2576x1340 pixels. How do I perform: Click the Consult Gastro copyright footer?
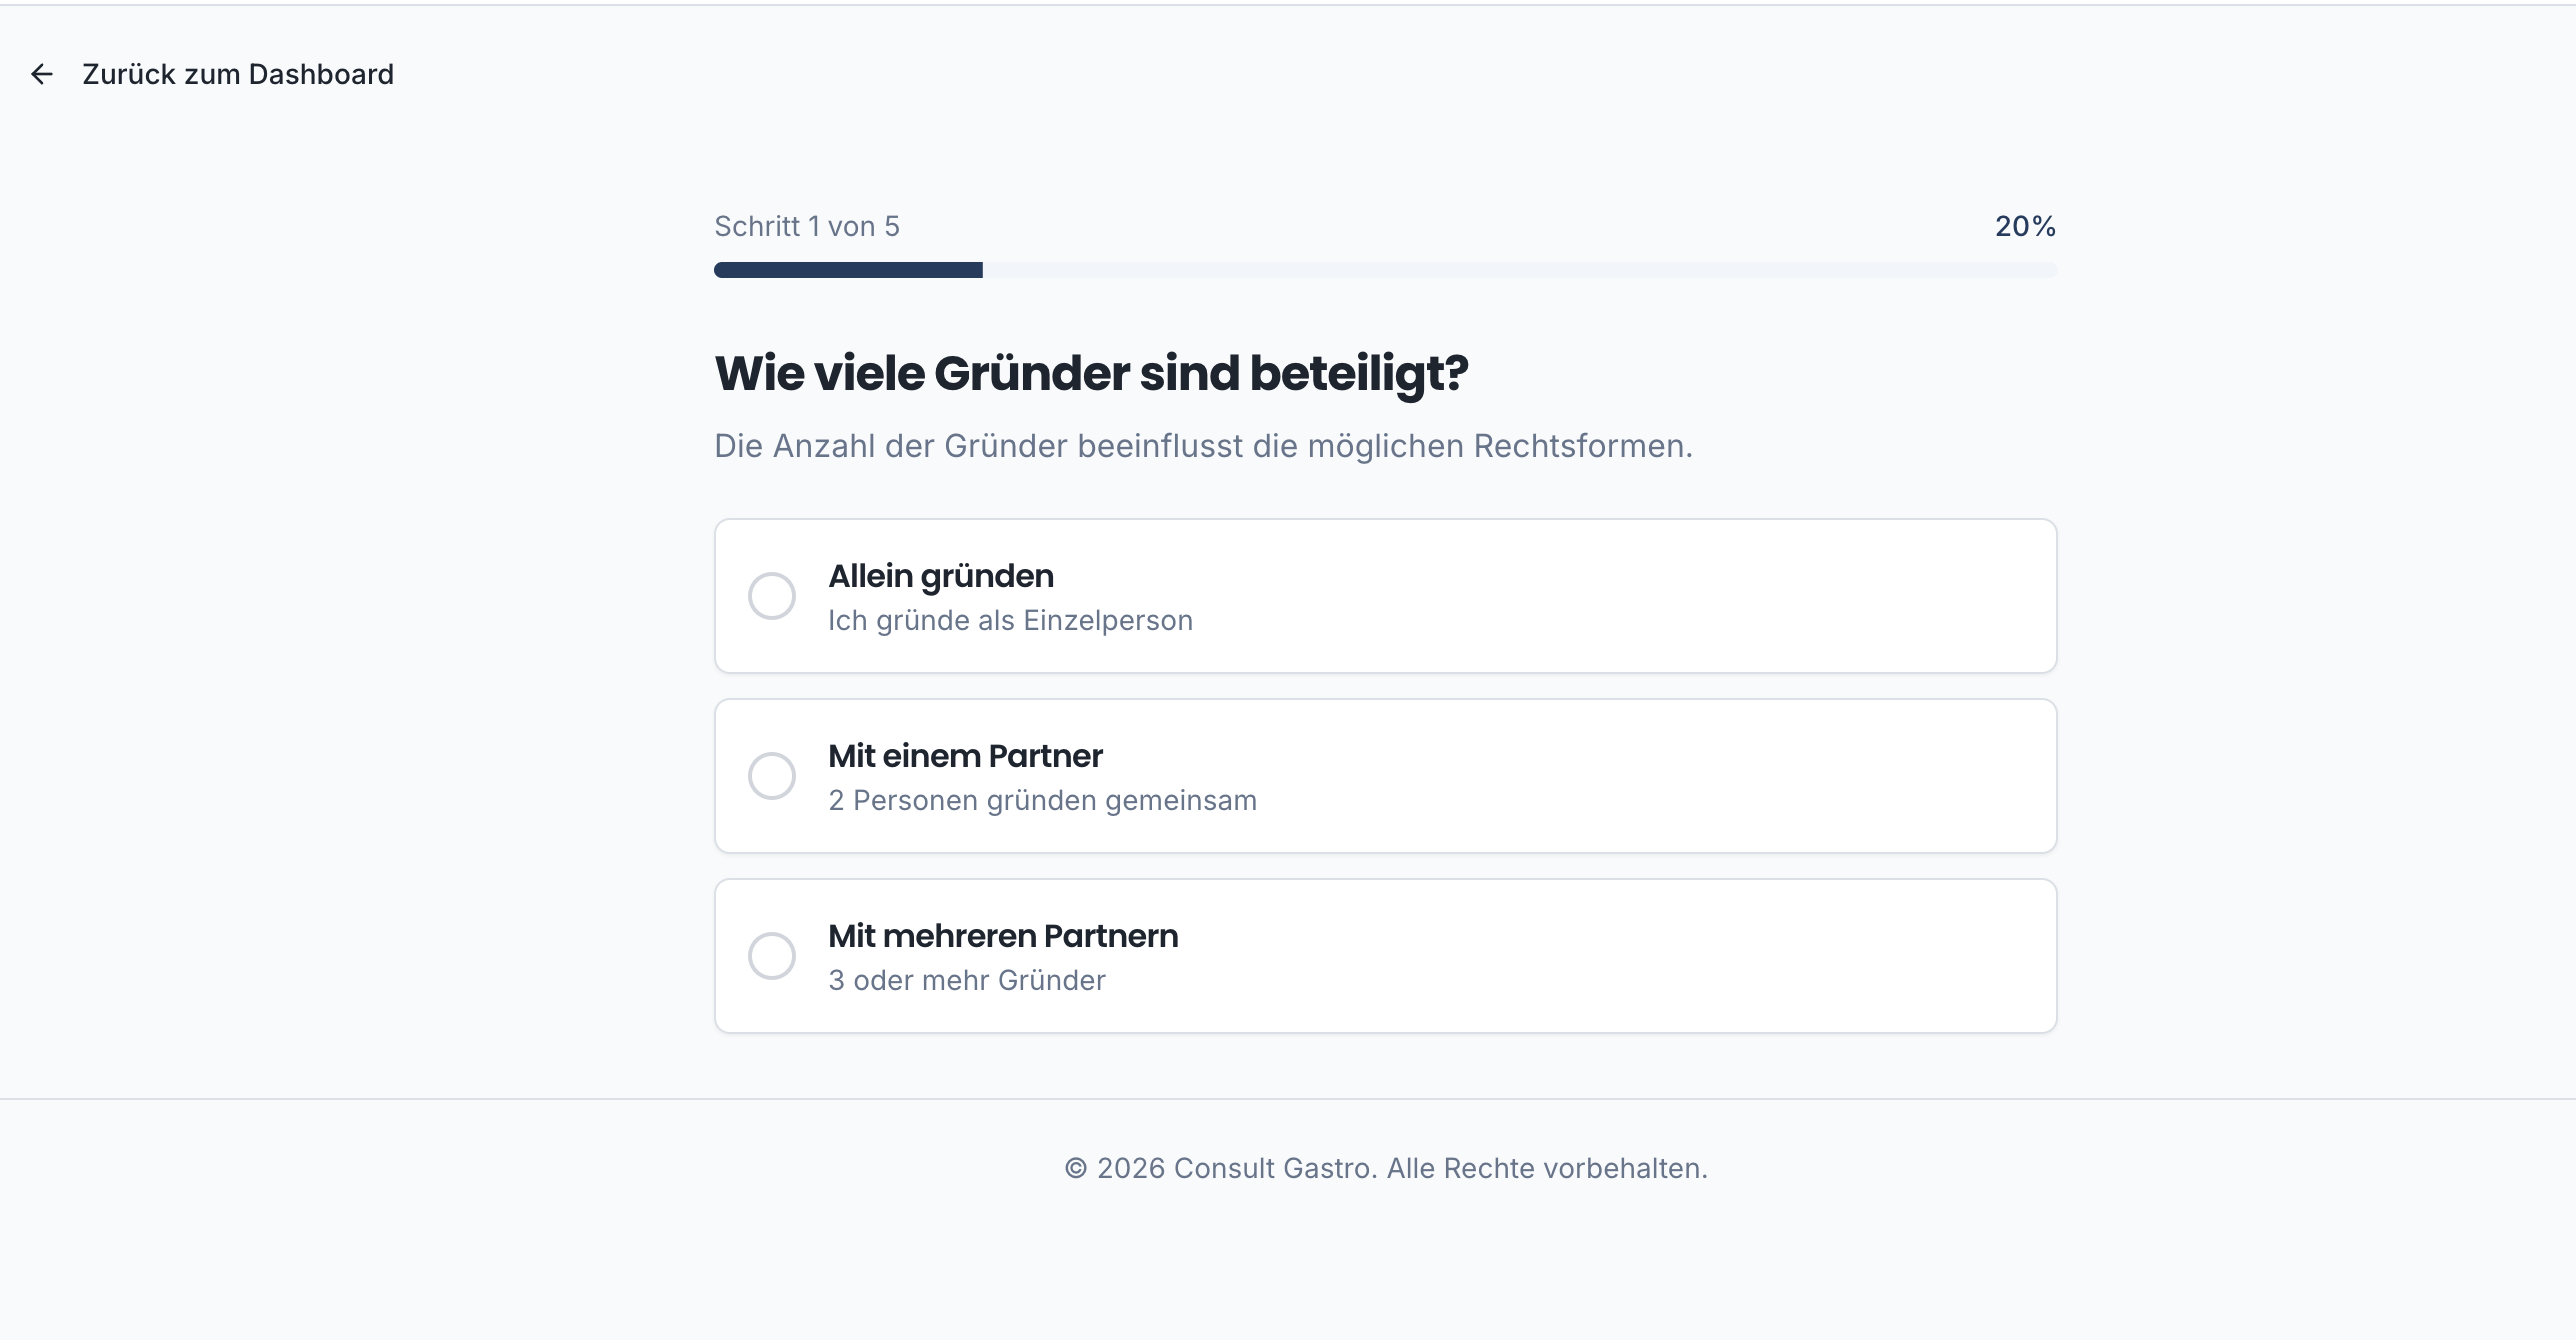(1387, 1167)
